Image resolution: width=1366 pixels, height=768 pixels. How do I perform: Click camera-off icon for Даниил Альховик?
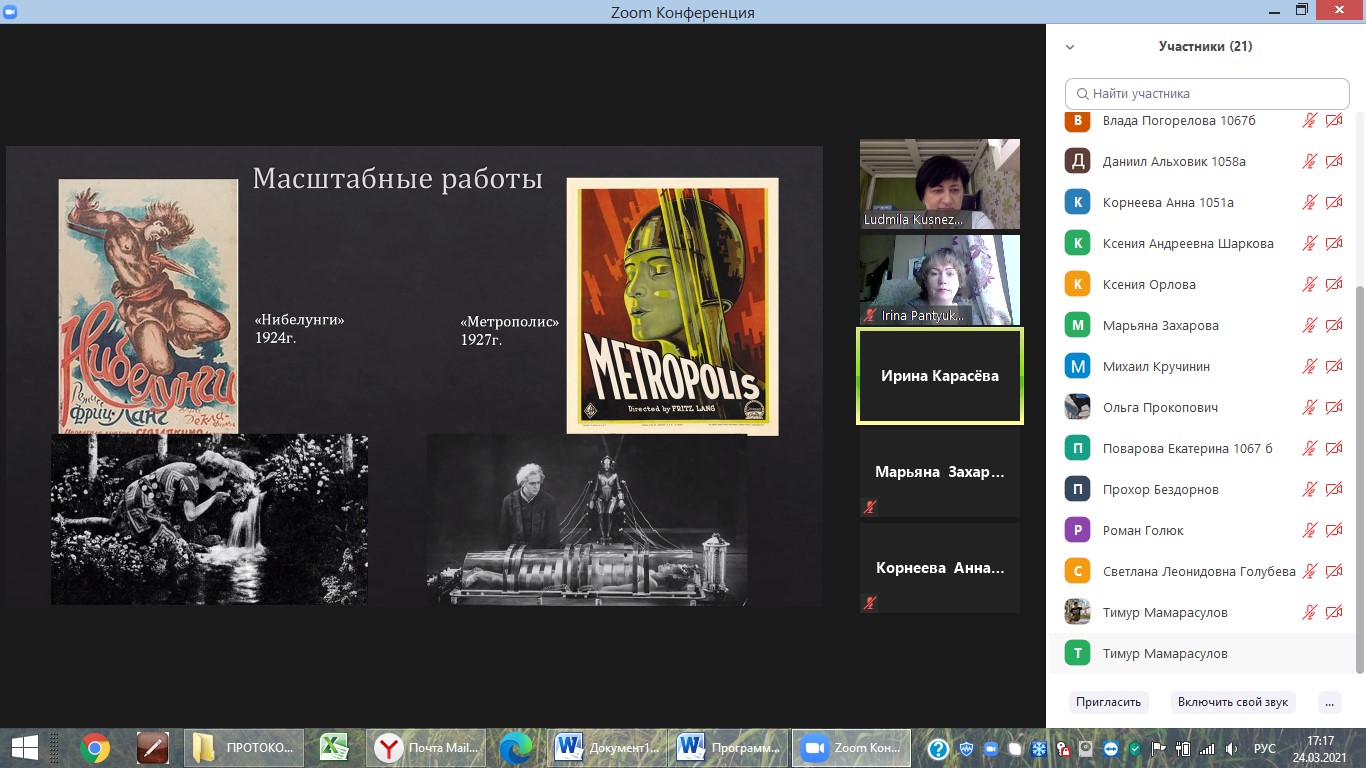tap(1334, 161)
